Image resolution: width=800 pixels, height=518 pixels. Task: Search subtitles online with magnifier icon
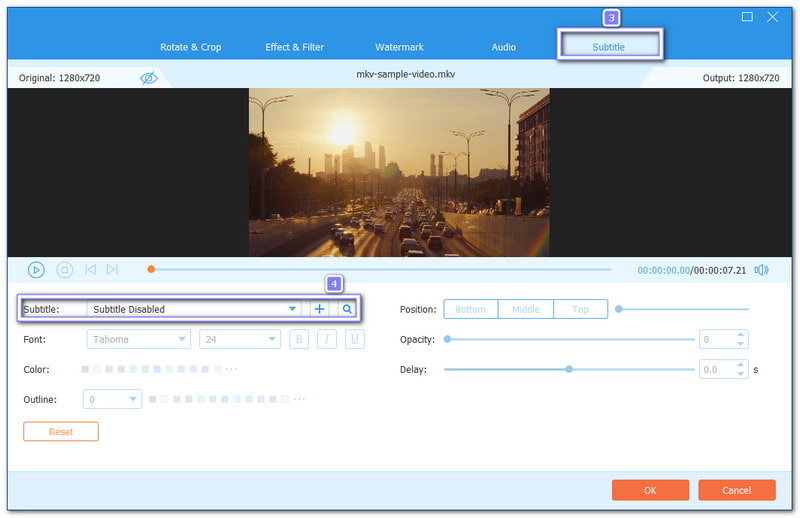[x=347, y=309]
